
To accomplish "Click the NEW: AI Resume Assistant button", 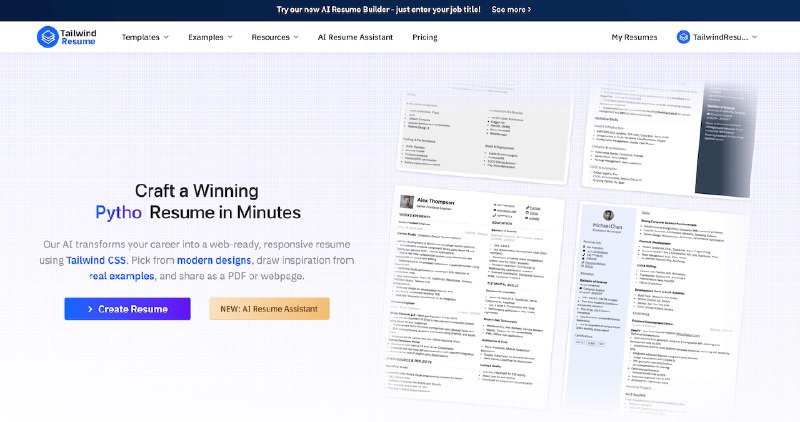I will [269, 309].
